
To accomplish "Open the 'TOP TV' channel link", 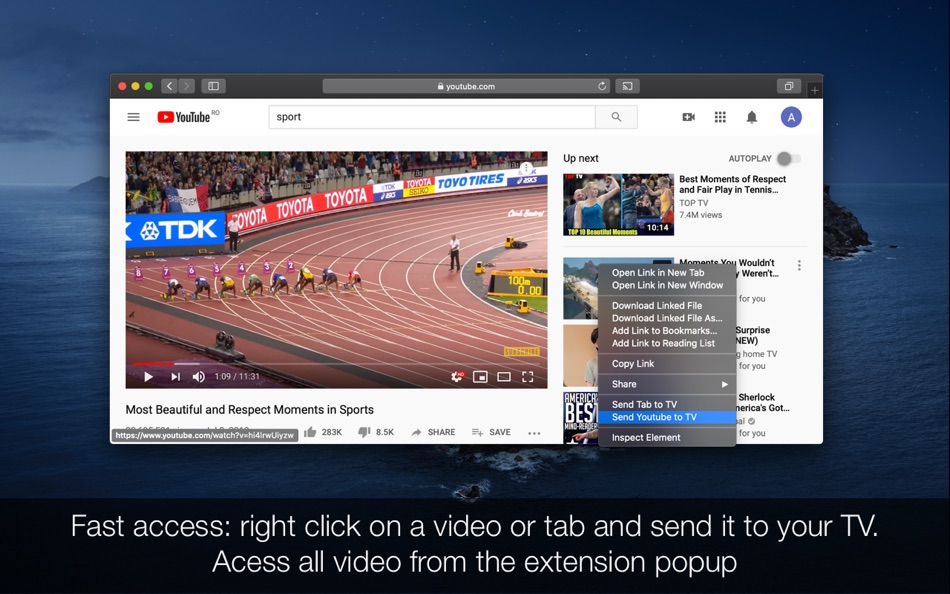I will (693, 203).
